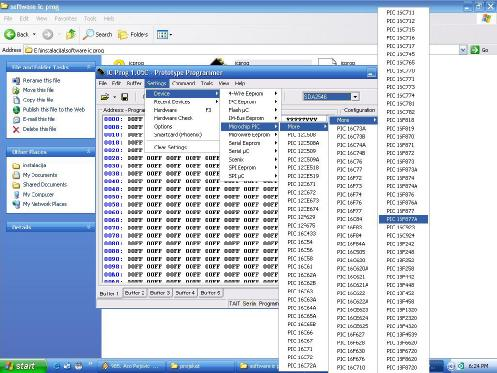Select Microchip PIC submenu entry
The height and width of the screenshot is (373, 497).
coord(250,126)
